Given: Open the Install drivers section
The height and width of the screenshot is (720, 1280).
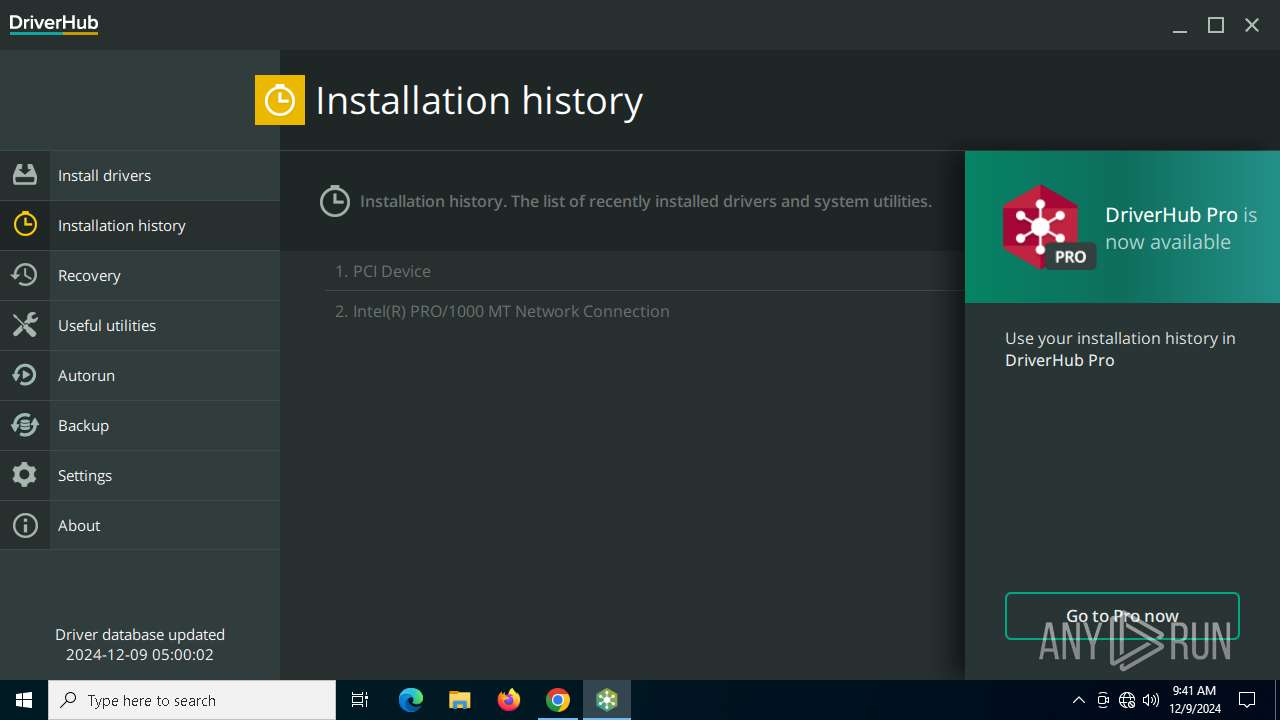Looking at the screenshot, I should tap(140, 175).
